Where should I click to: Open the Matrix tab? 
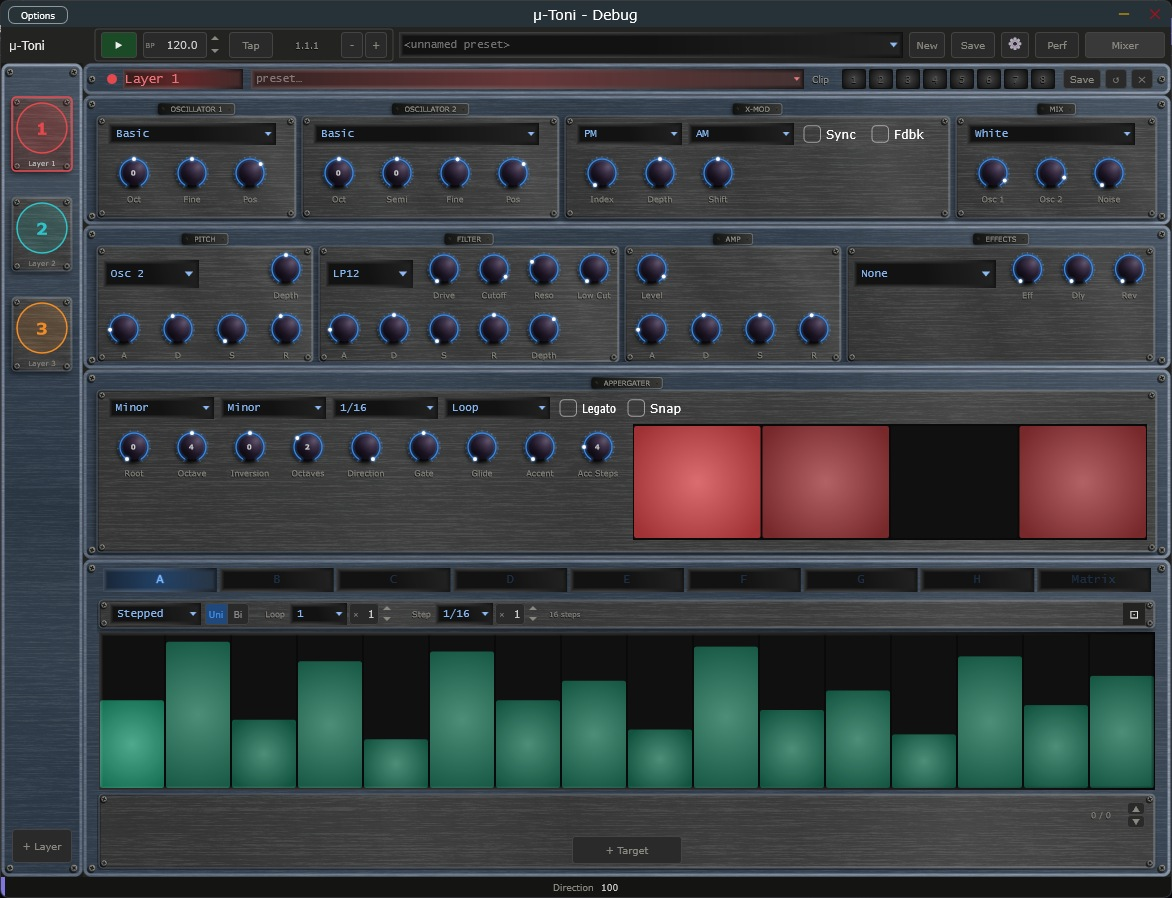point(1094,579)
